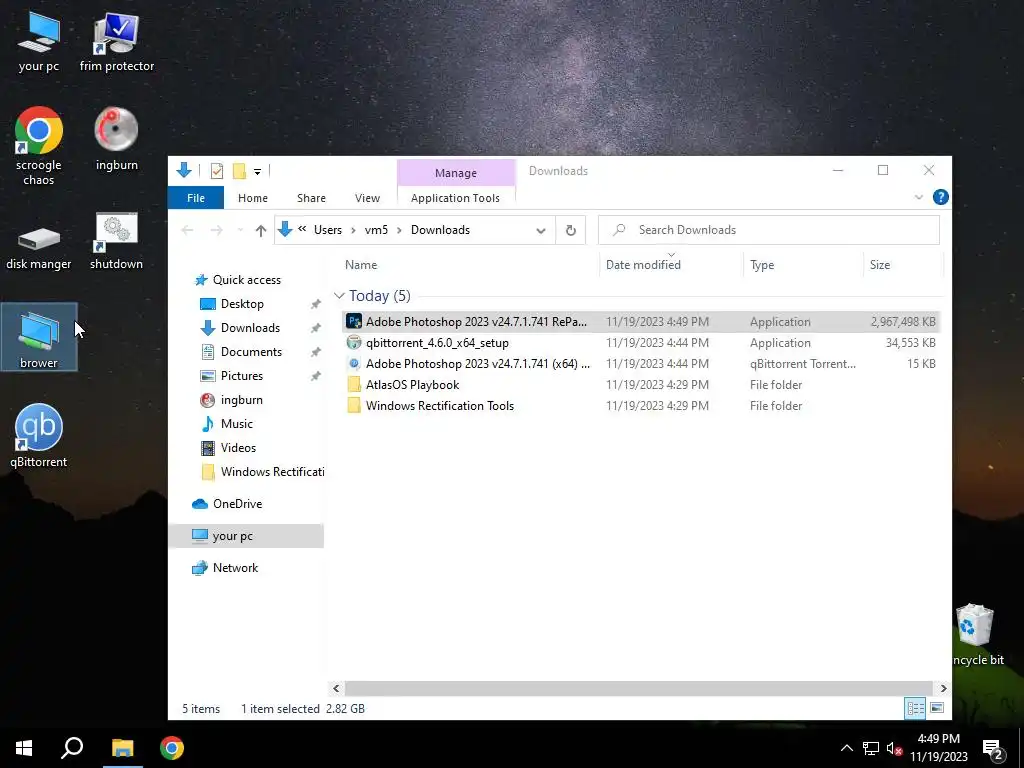Select Adobe Photoshop 2023 (x64) torrent file
1024x768 pixels.
pos(640,364)
